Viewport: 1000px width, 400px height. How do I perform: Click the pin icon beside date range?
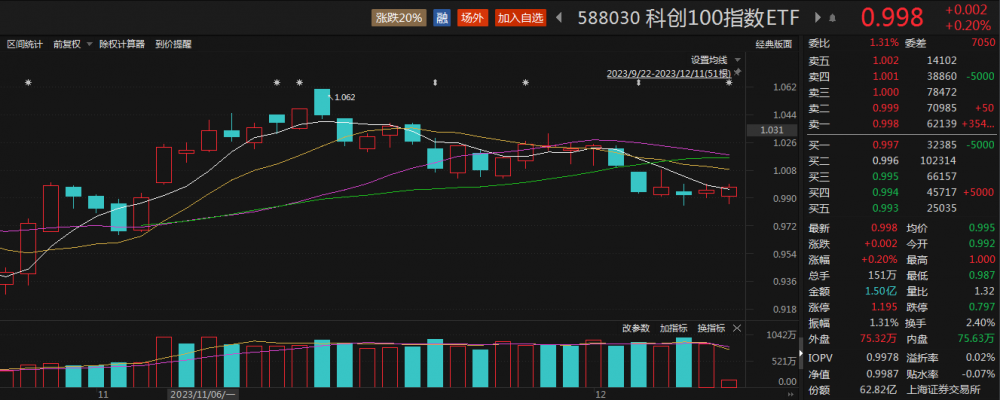tap(739, 73)
